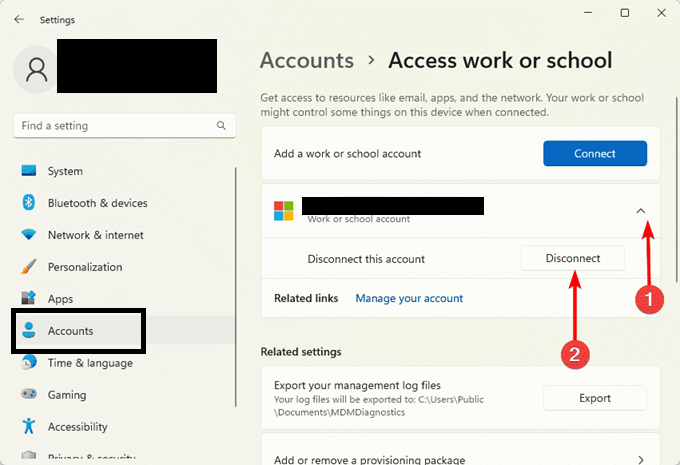Viewport: 680px width, 465px height.
Task: Click 'Add or remove a provisioning package' text
Action: (x=369, y=459)
